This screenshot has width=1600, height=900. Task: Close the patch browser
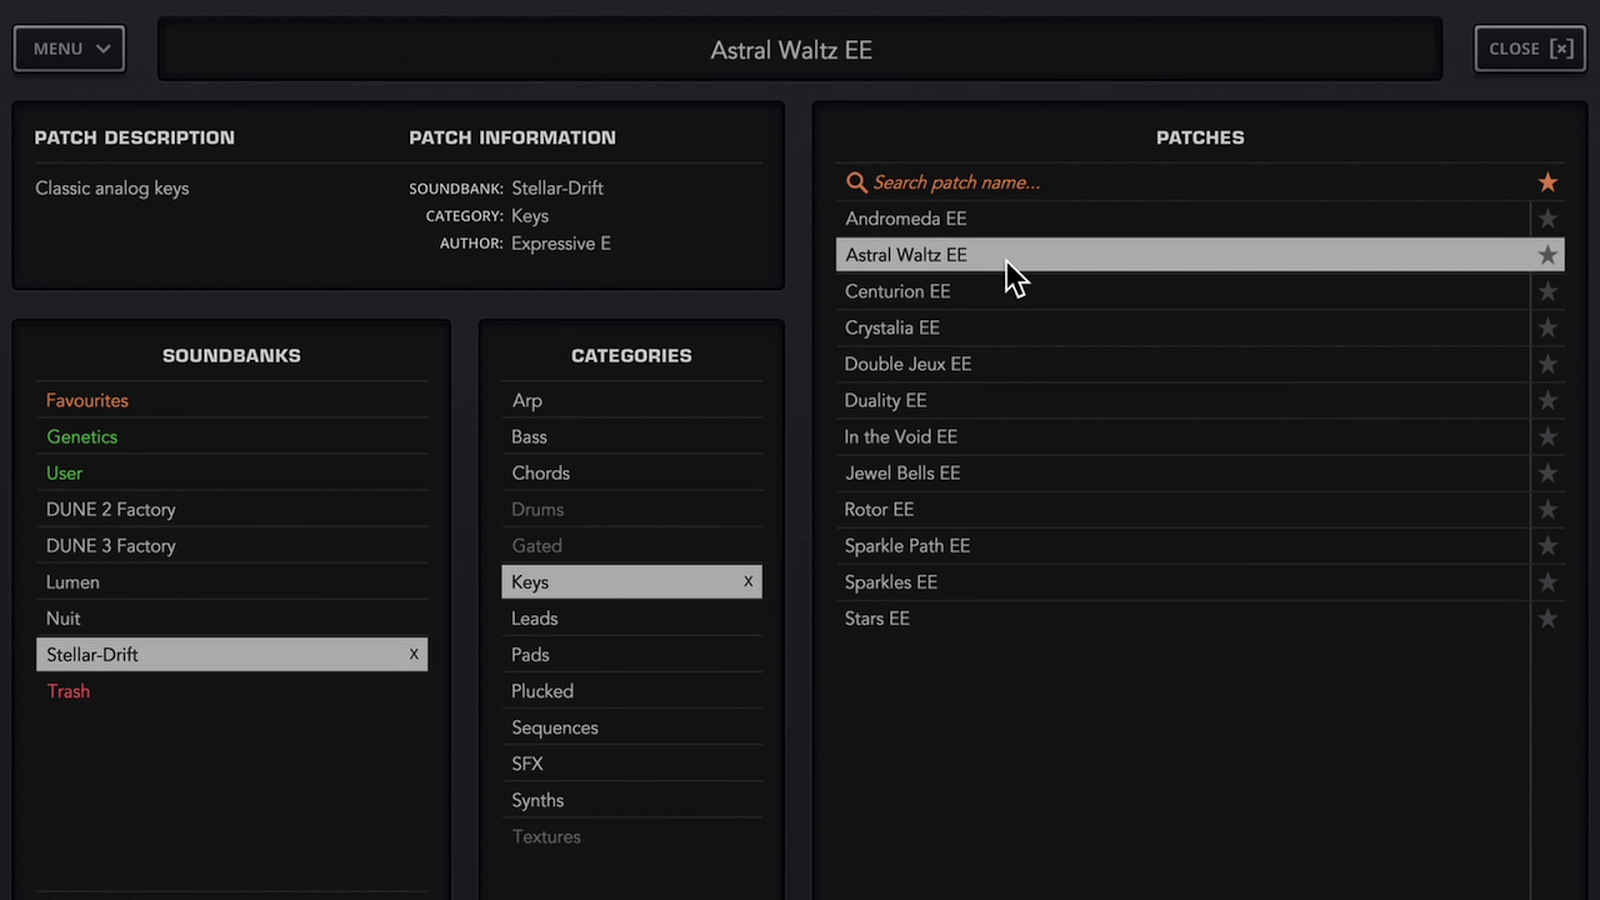pos(1529,49)
